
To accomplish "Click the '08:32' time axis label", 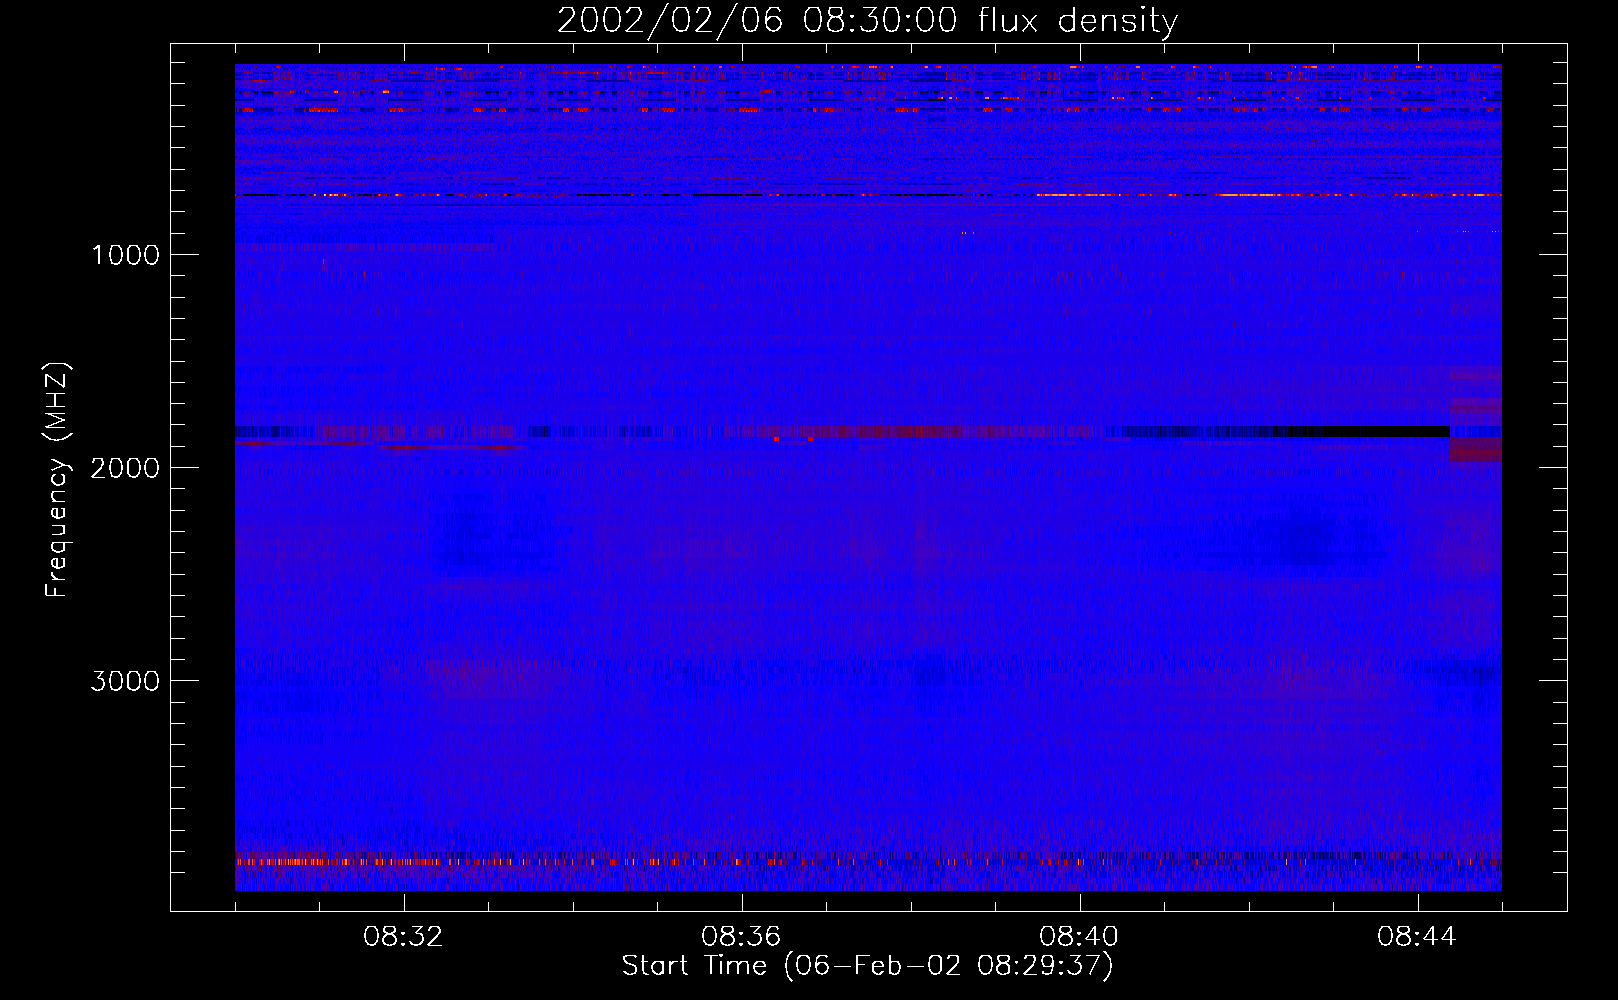I will point(403,937).
